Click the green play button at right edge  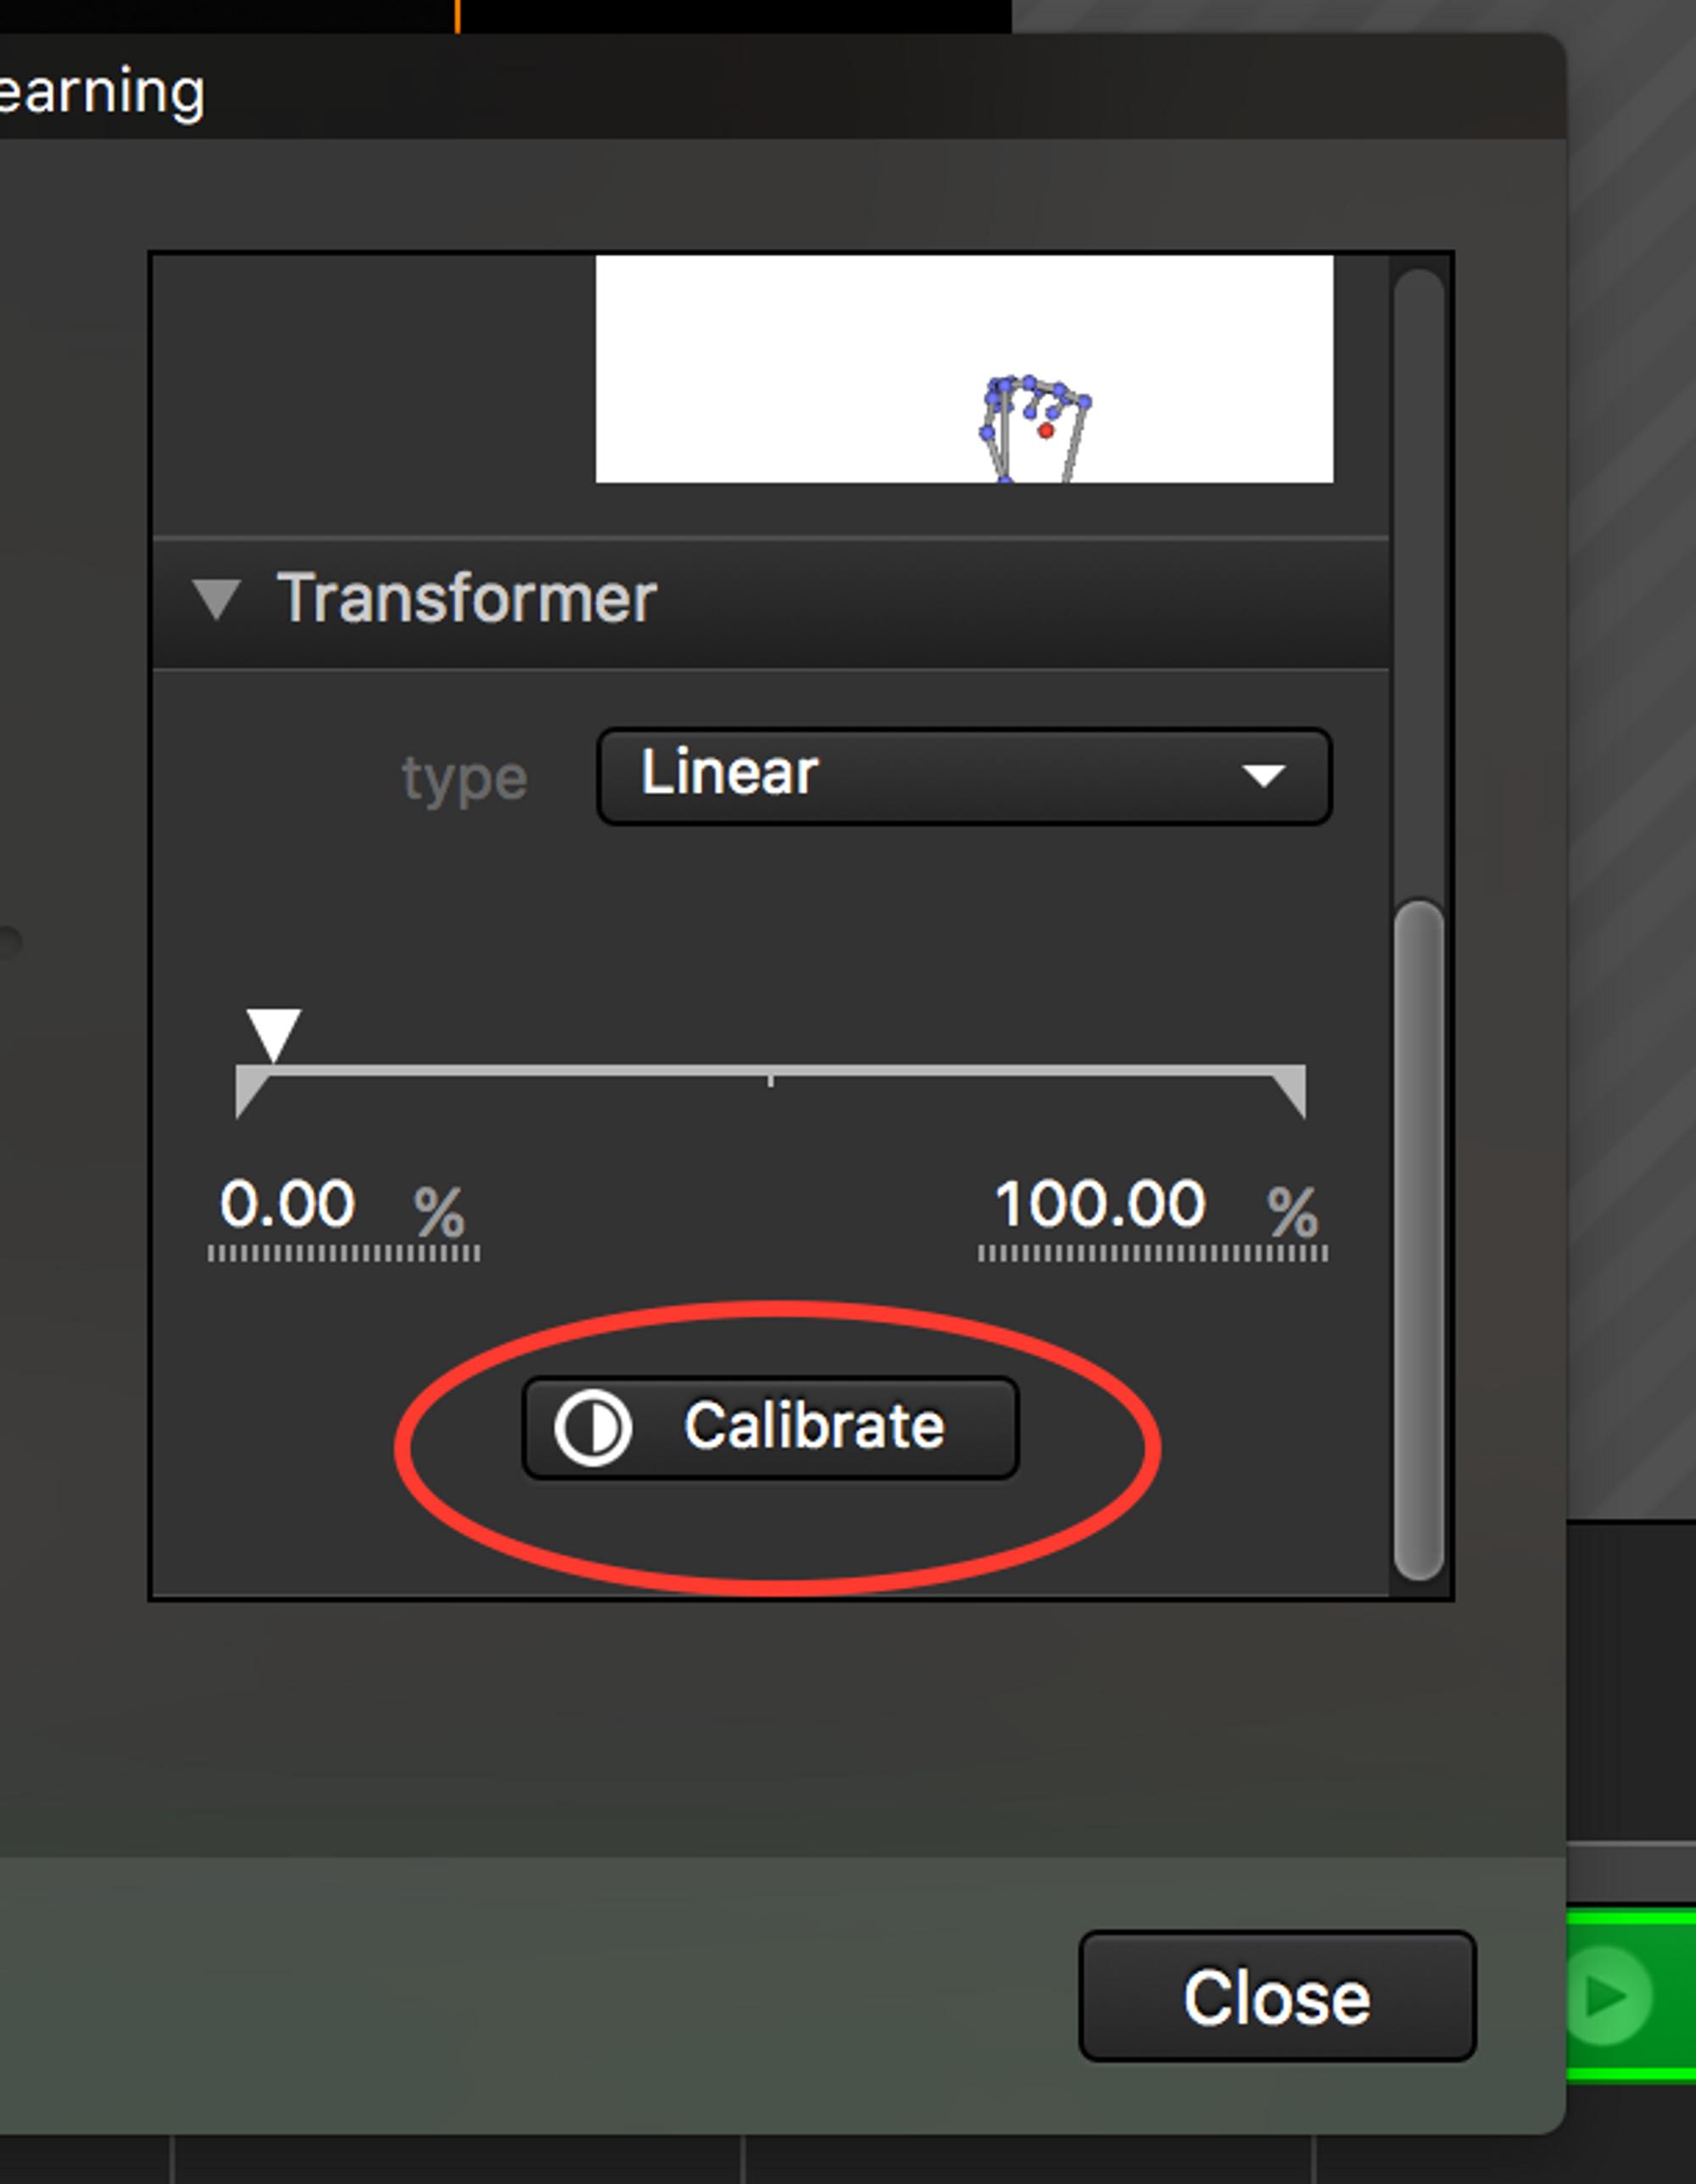(1608, 1997)
